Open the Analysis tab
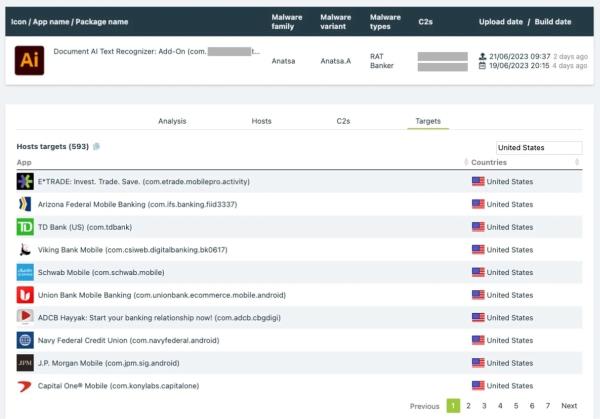The image size is (600, 419). pyautogui.click(x=172, y=121)
